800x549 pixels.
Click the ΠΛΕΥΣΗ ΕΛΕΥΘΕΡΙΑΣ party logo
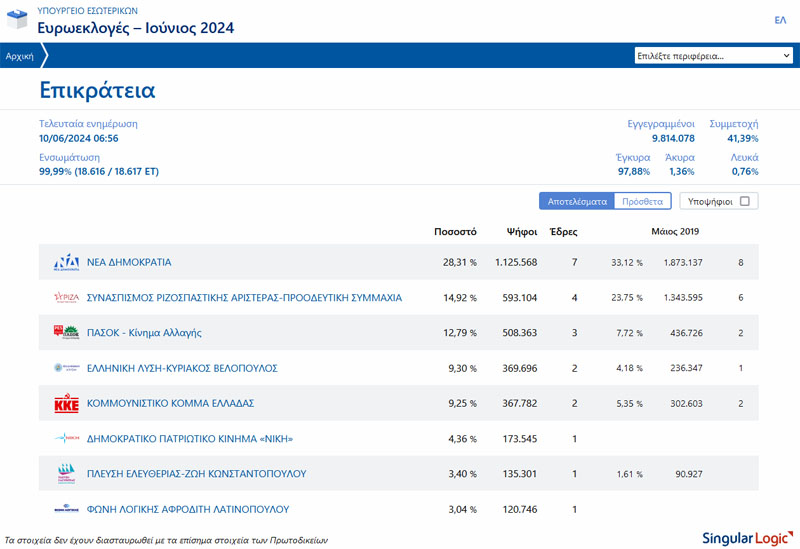pyautogui.click(x=66, y=473)
